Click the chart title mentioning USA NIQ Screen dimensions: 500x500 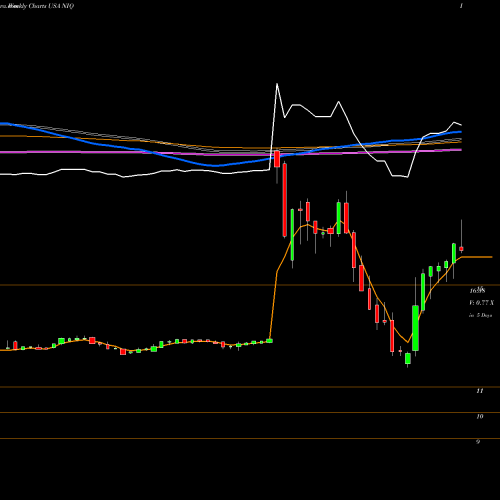(37, 6)
